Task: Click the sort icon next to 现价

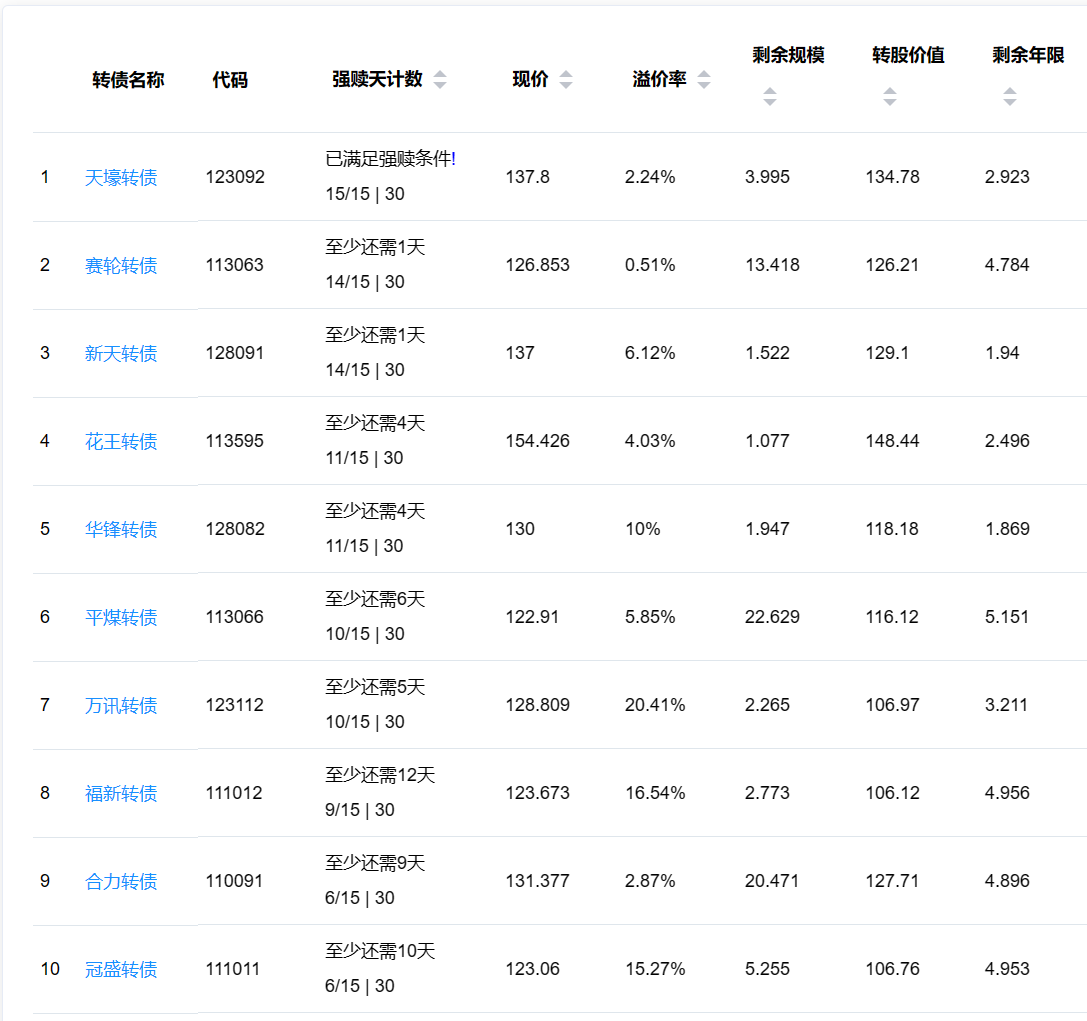Action: click(x=566, y=80)
